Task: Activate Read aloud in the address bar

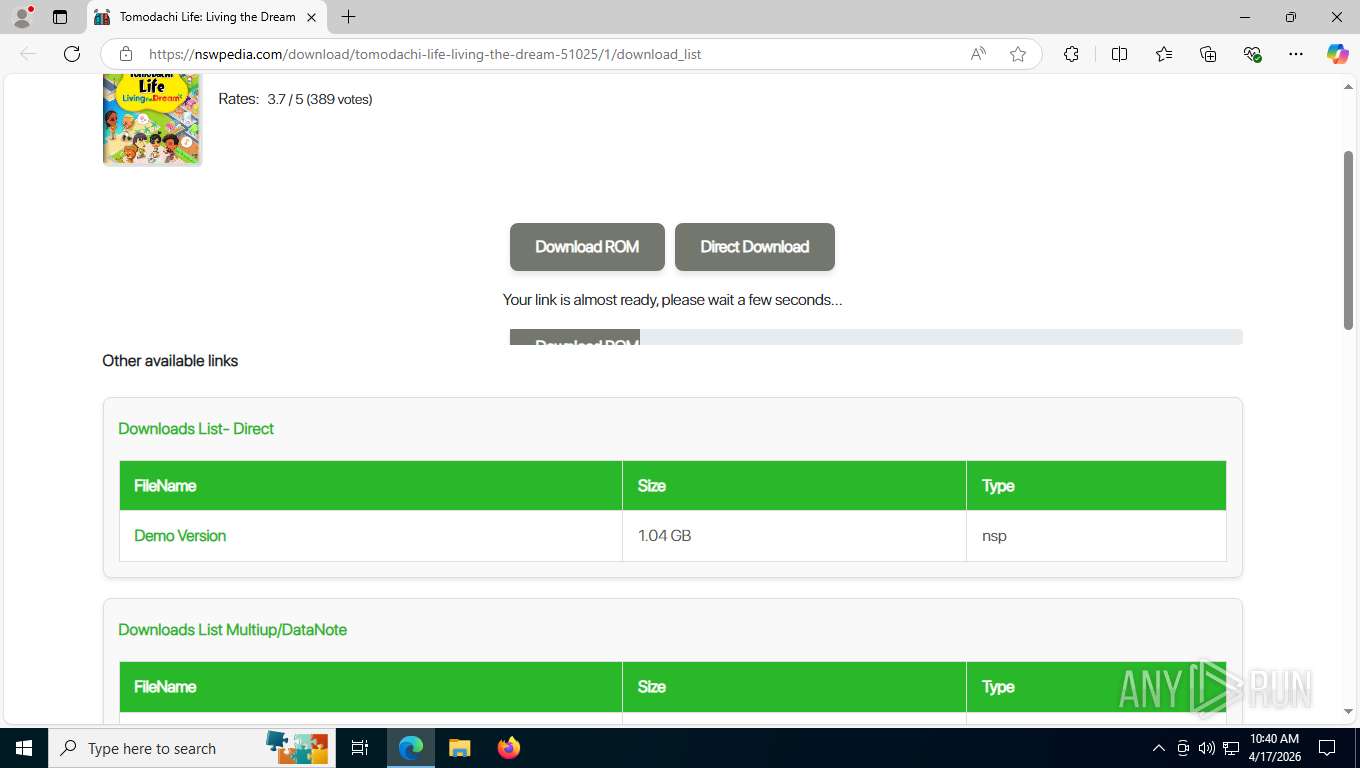Action: tap(978, 54)
